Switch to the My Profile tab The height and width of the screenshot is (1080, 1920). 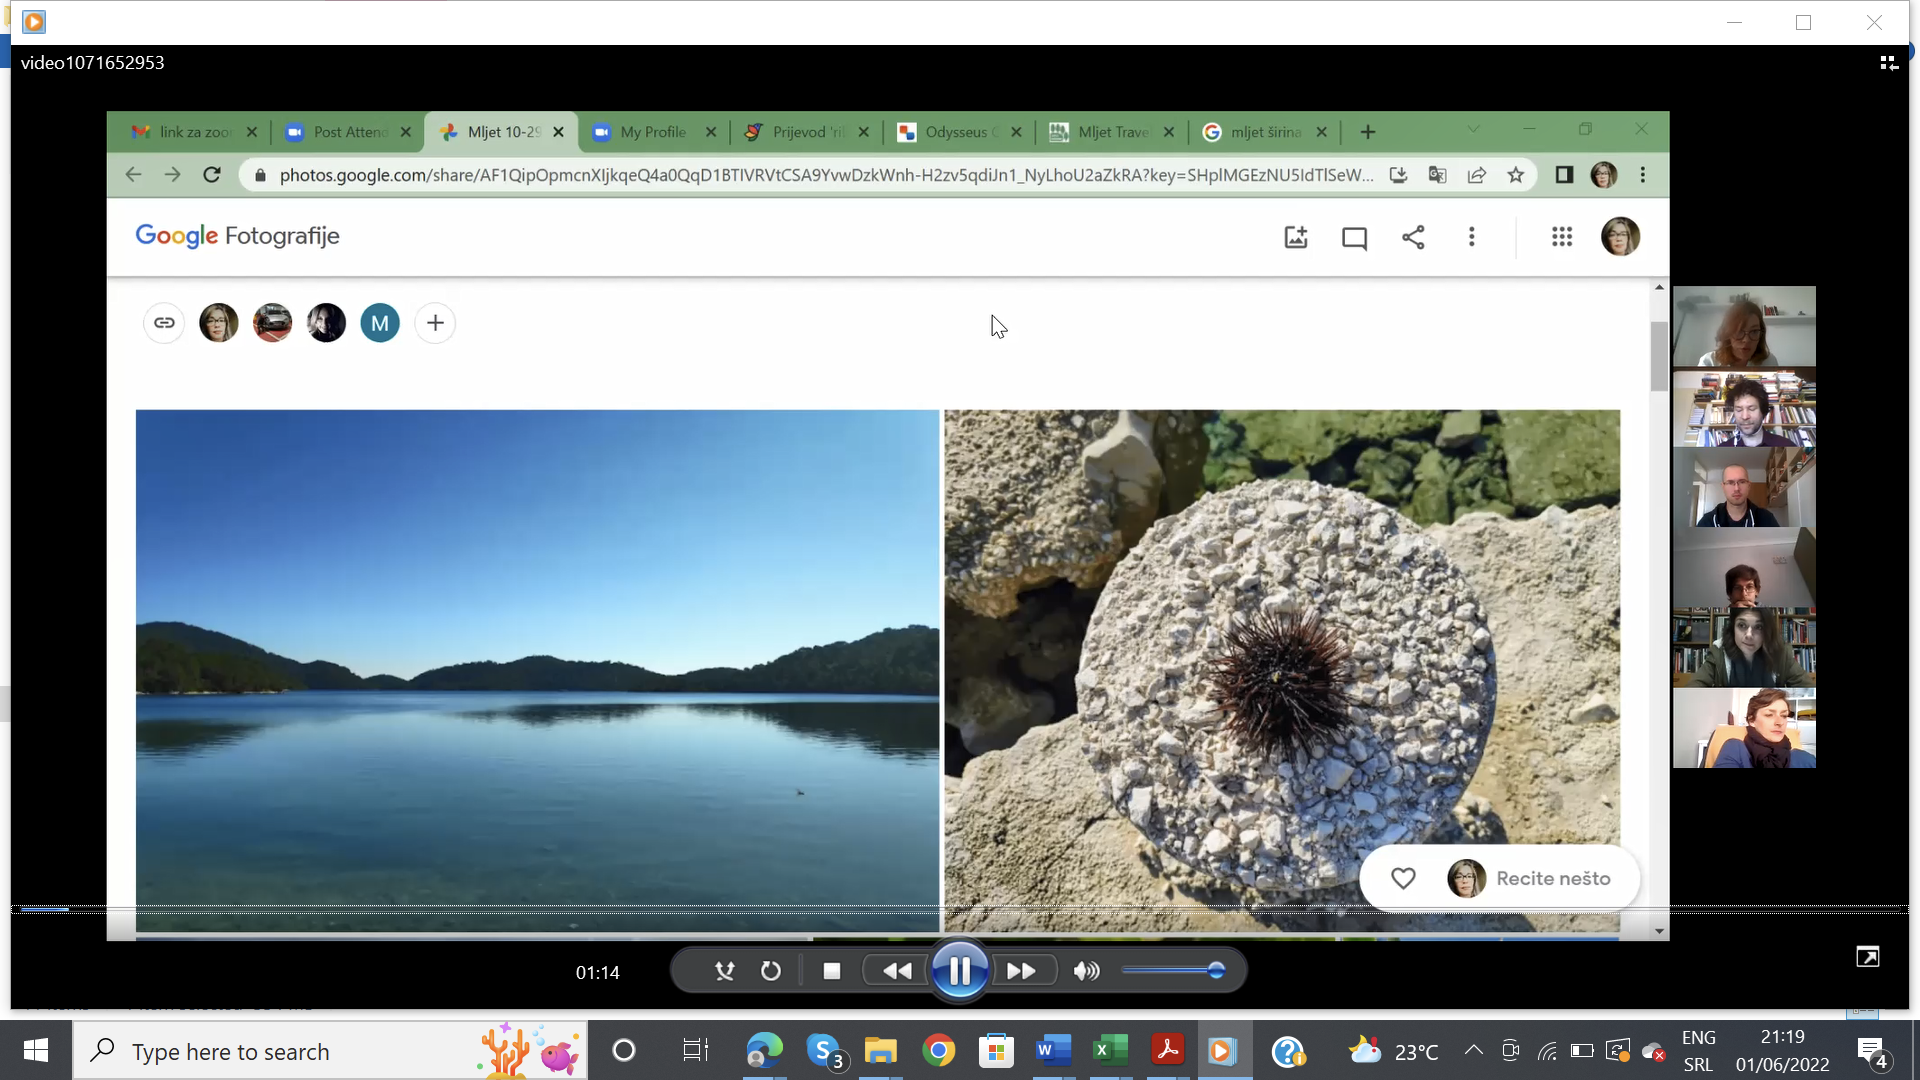pyautogui.click(x=652, y=132)
